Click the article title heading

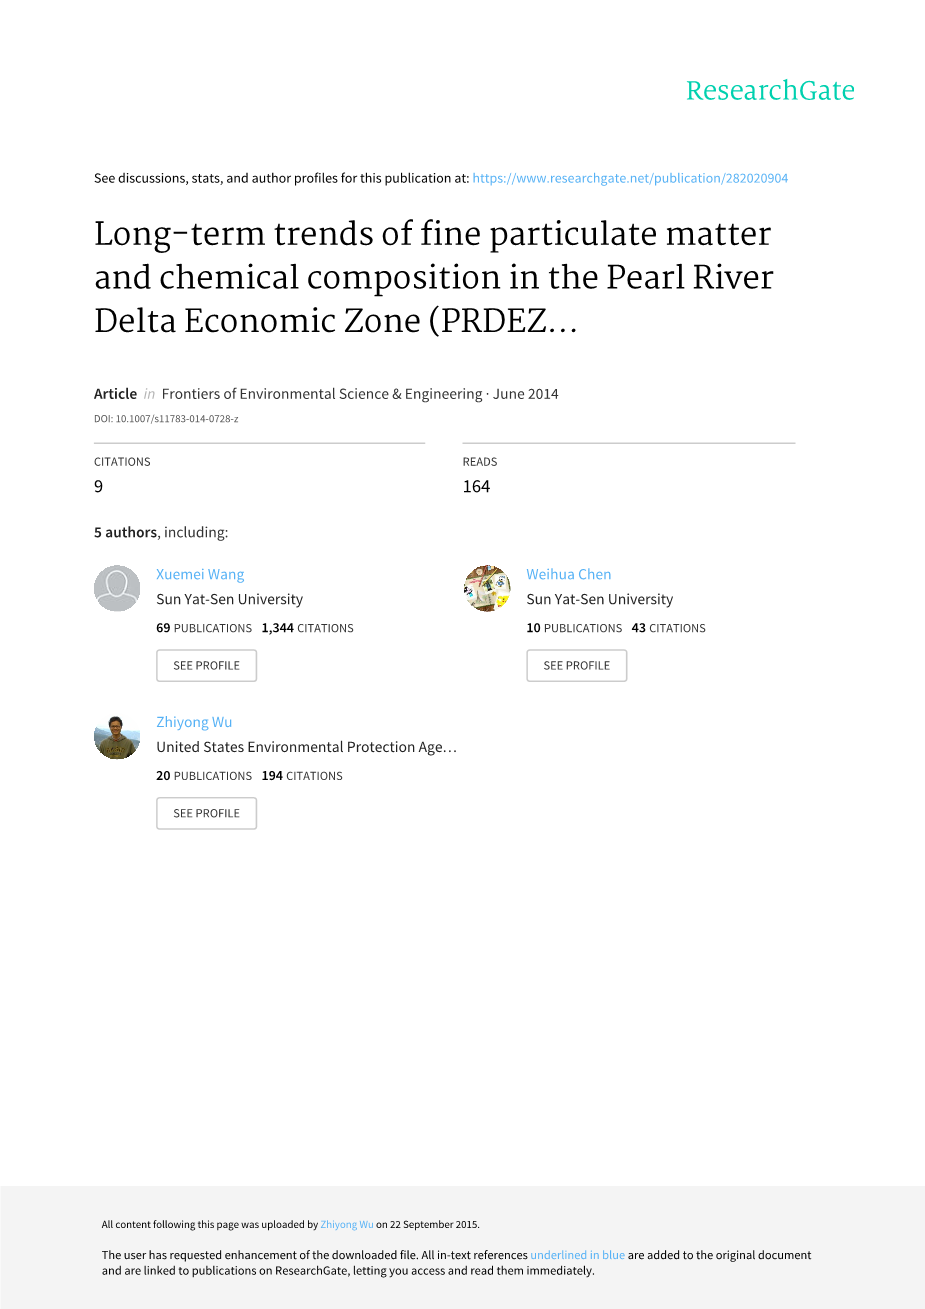433,277
